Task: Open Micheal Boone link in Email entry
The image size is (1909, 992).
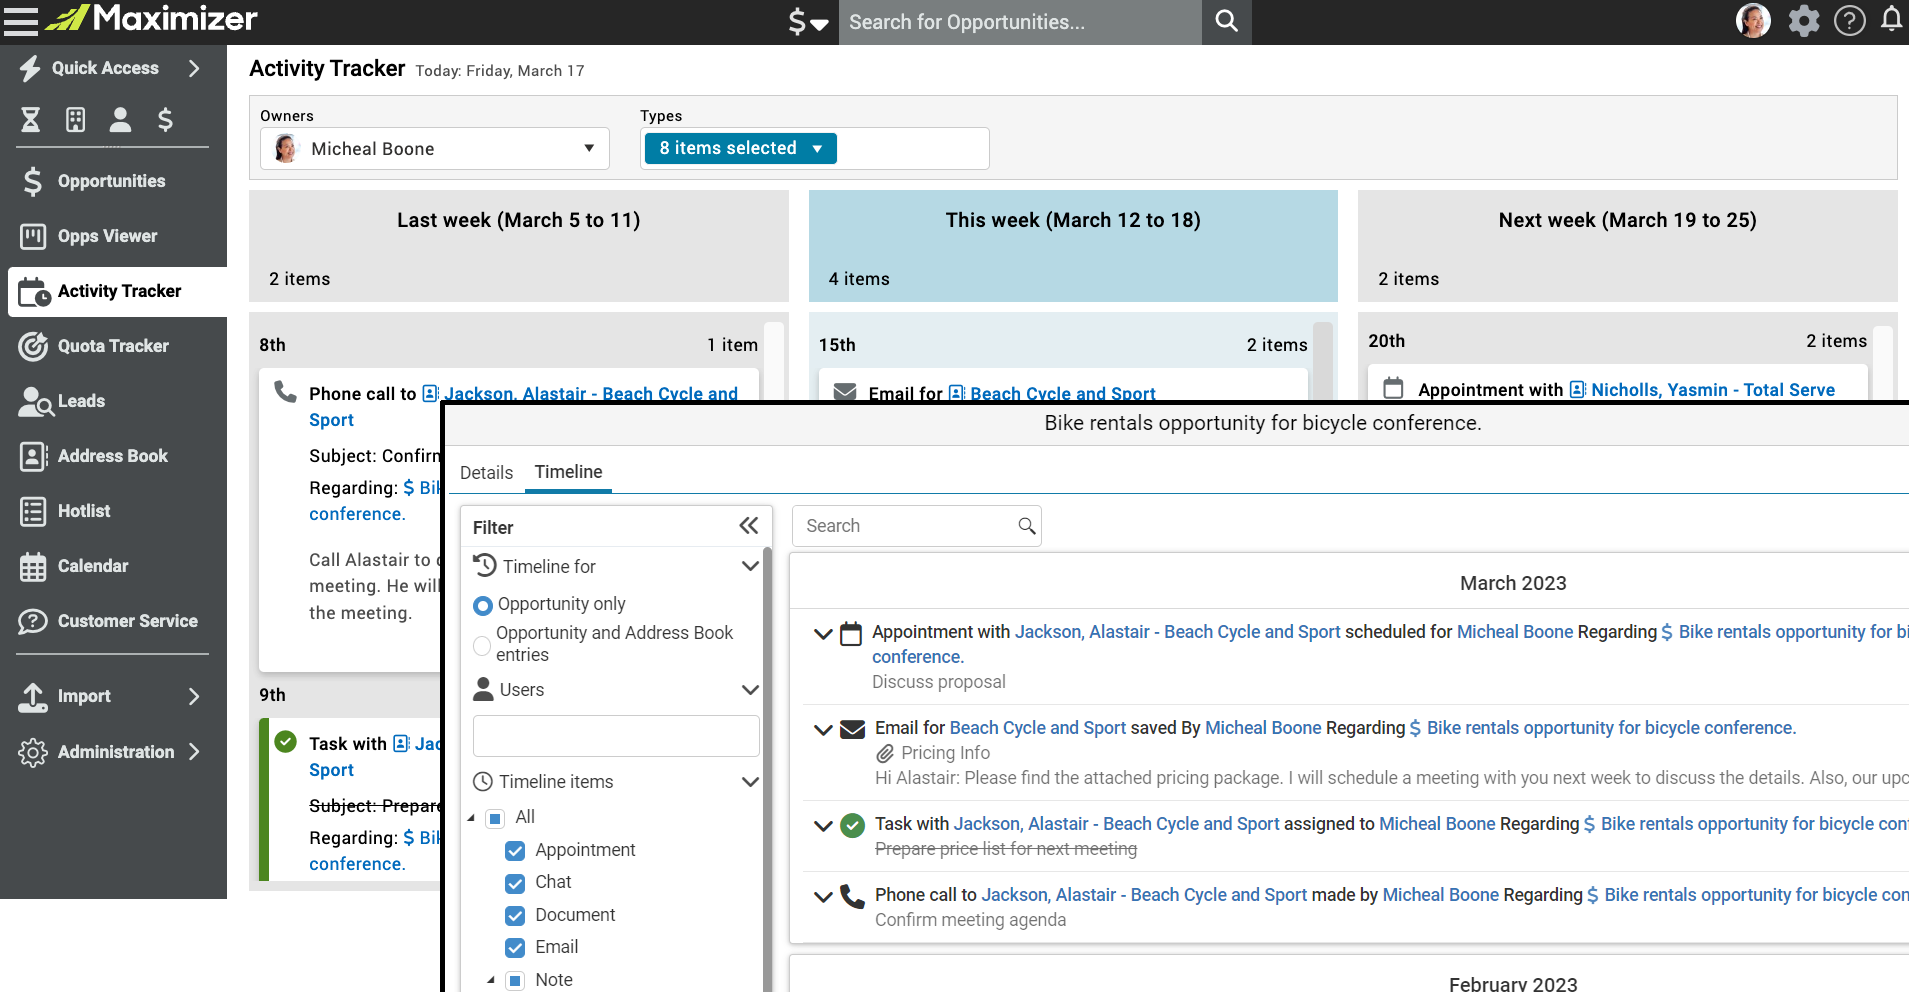Action: [1263, 728]
